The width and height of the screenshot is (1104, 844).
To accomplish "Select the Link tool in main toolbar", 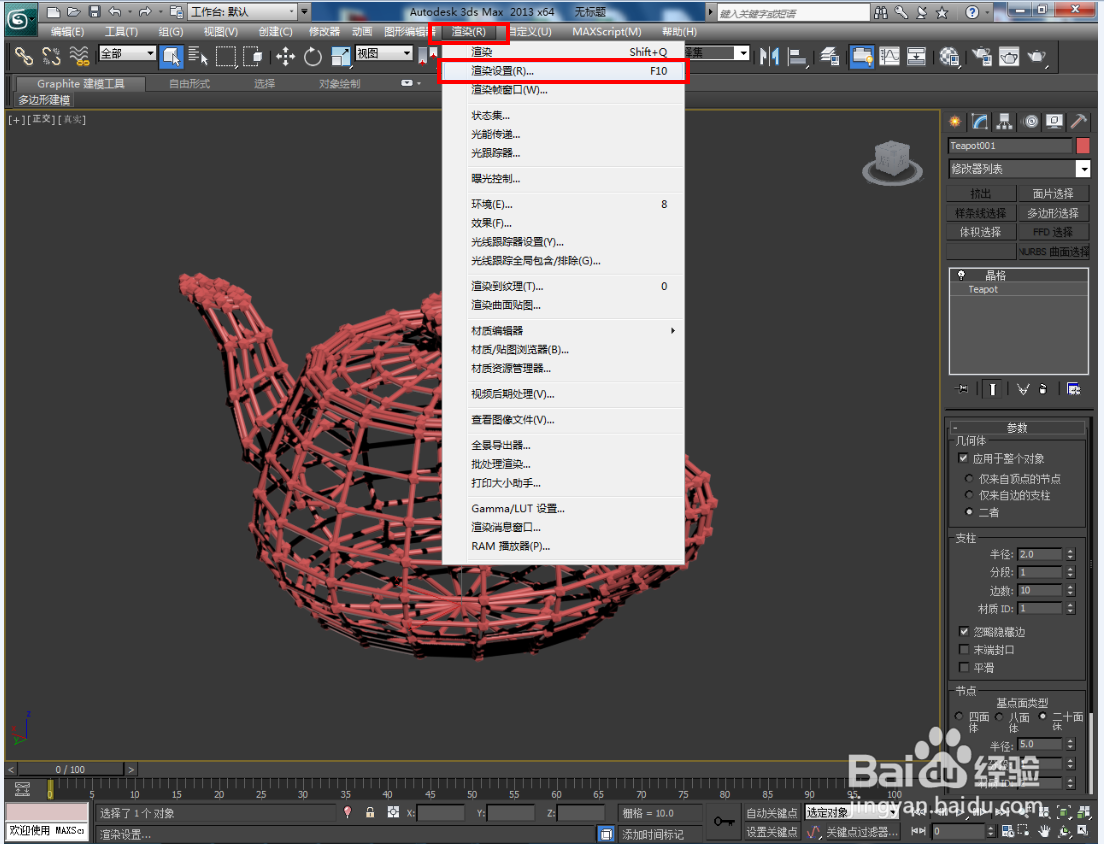I will click(23, 56).
